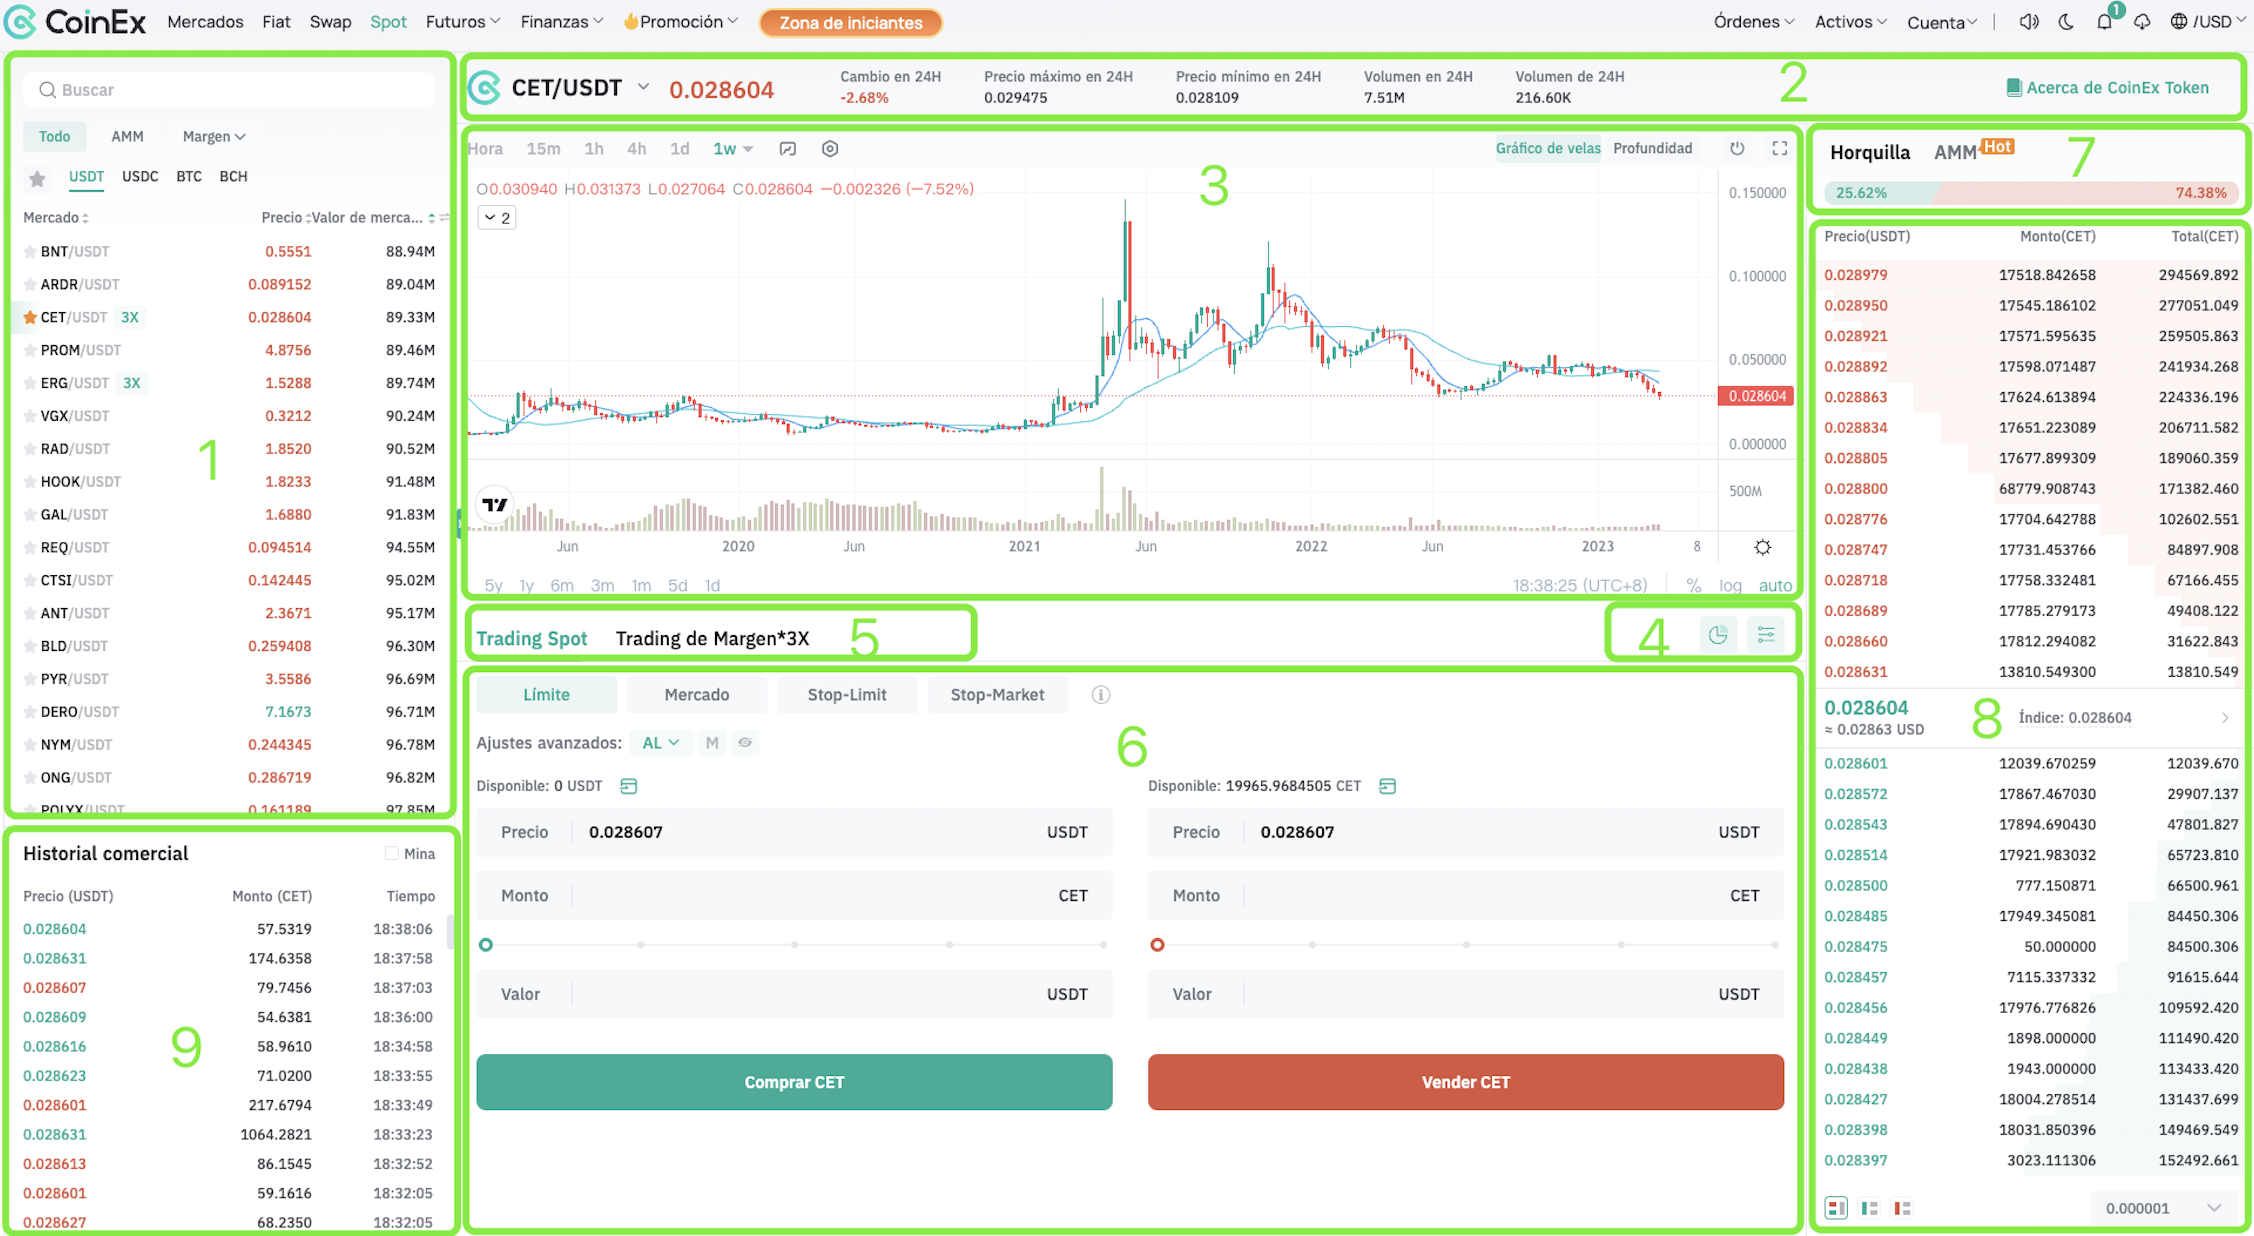Image resolution: width=2254 pixels, height=1236 pixels.
Task: Click the Zona de iniciantes button
Action: (850, 22)
